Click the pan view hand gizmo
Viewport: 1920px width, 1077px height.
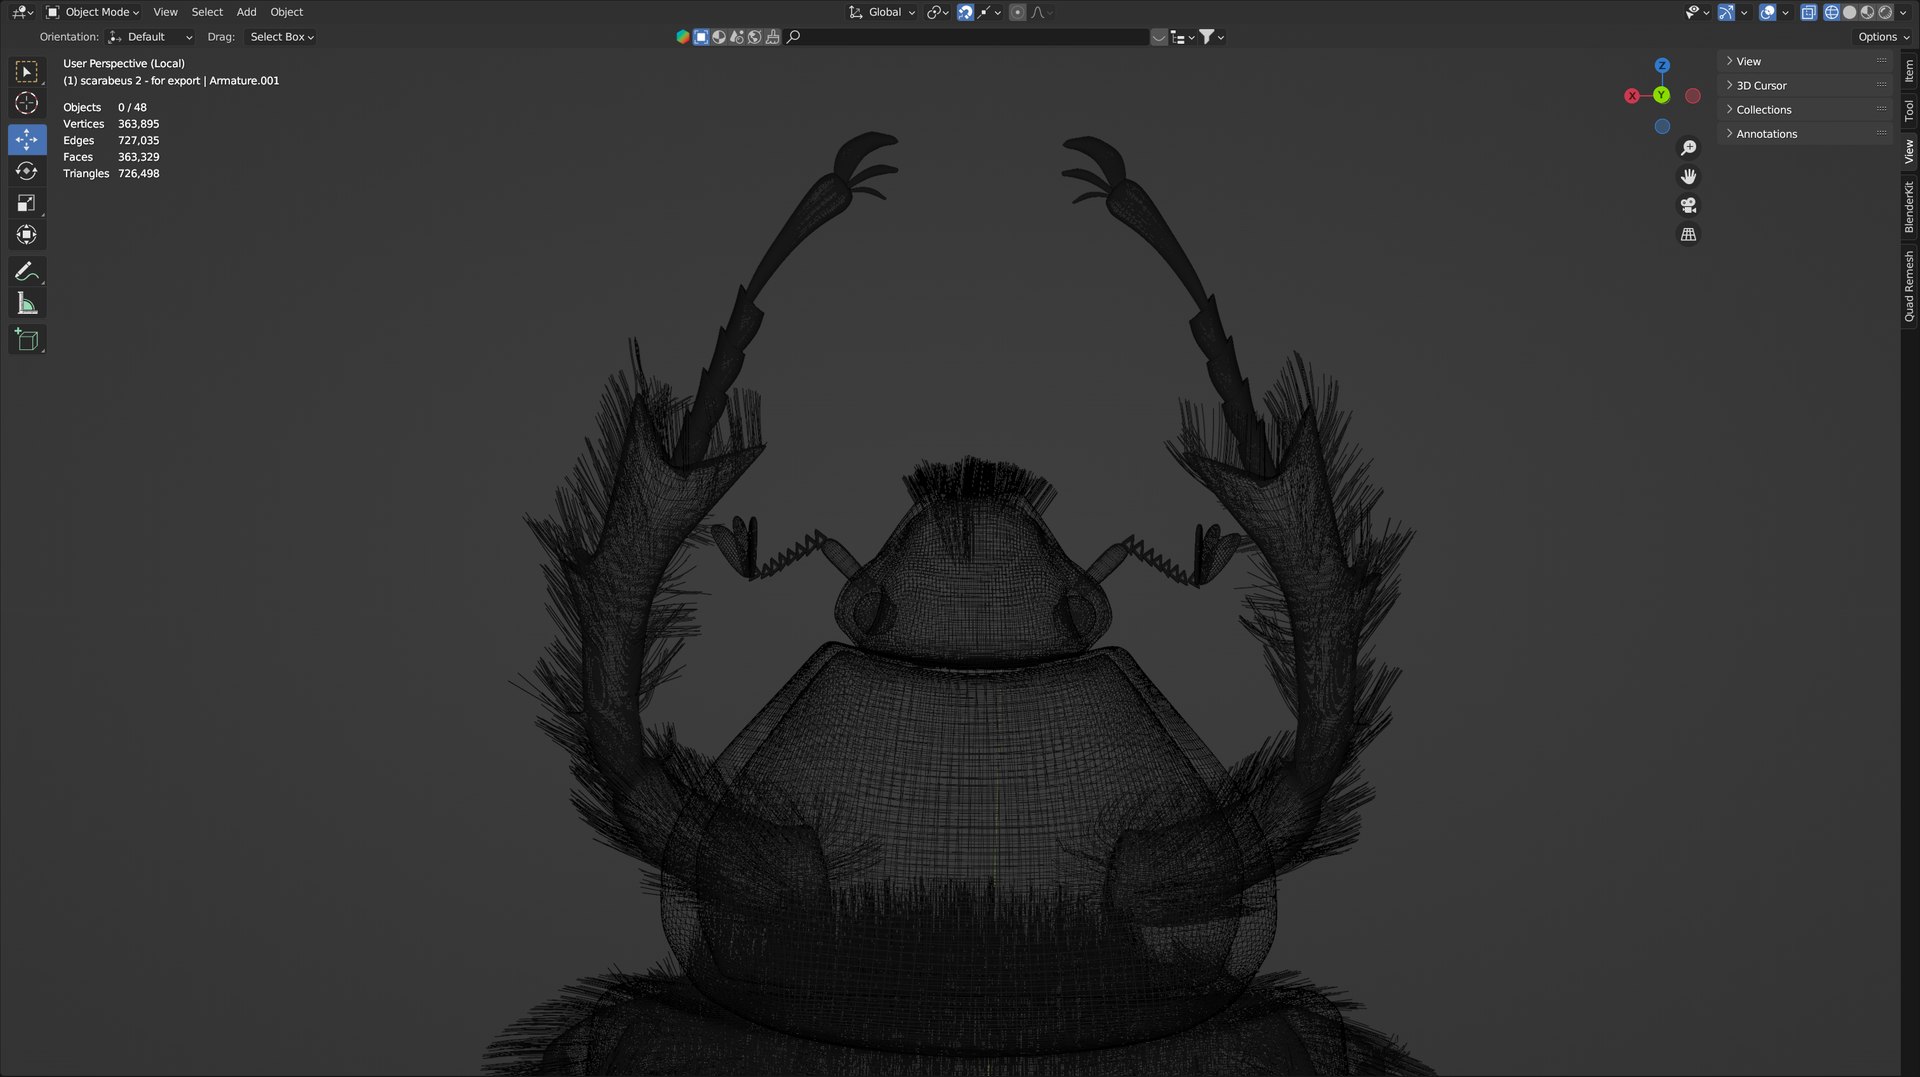pyautogui.click(x=1688, y=177)
